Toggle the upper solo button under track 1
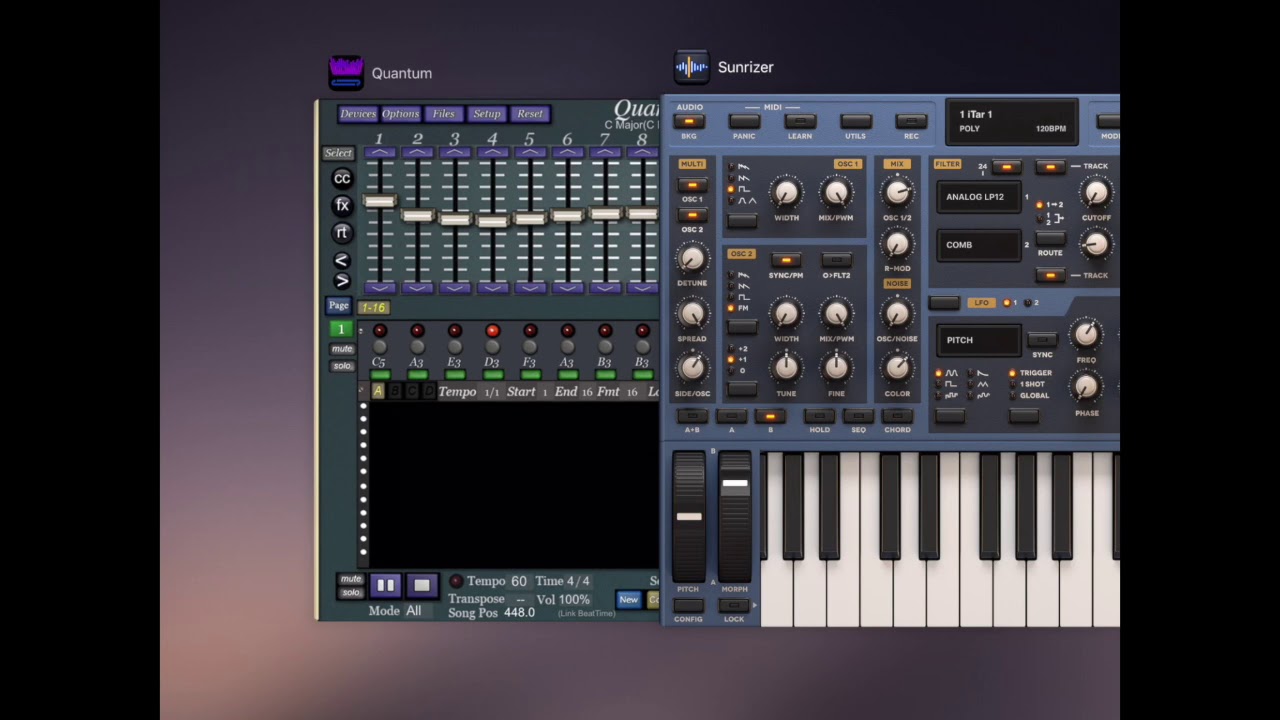Screen dimensions: 1280x720 pyautogui.click(x=342, y=366)
